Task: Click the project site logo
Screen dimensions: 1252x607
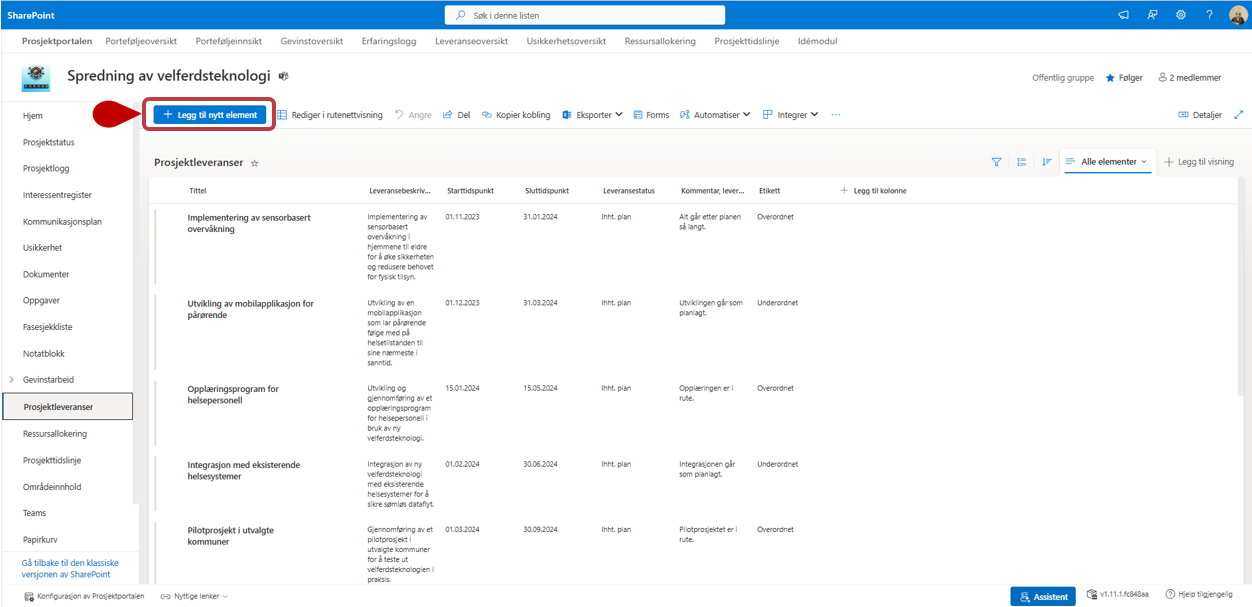Action: tap(36, 77)
